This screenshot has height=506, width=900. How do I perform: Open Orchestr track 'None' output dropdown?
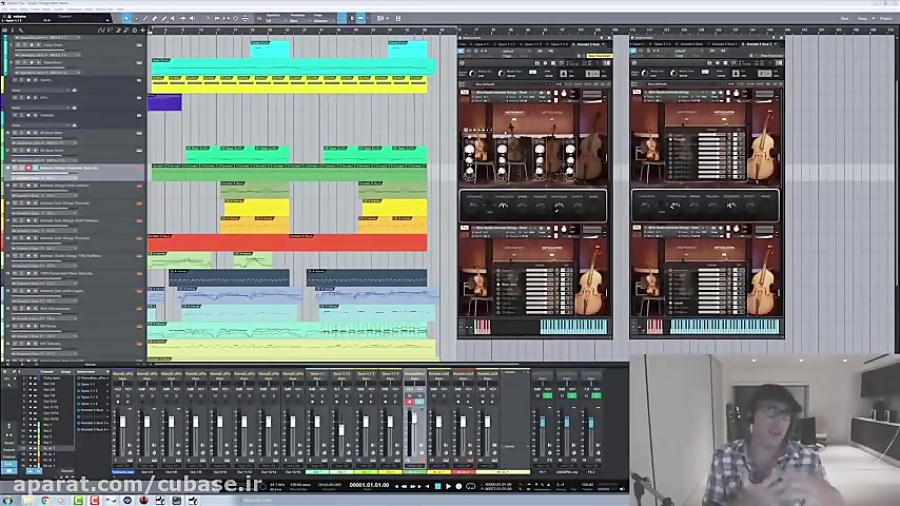tap(42, 124)
